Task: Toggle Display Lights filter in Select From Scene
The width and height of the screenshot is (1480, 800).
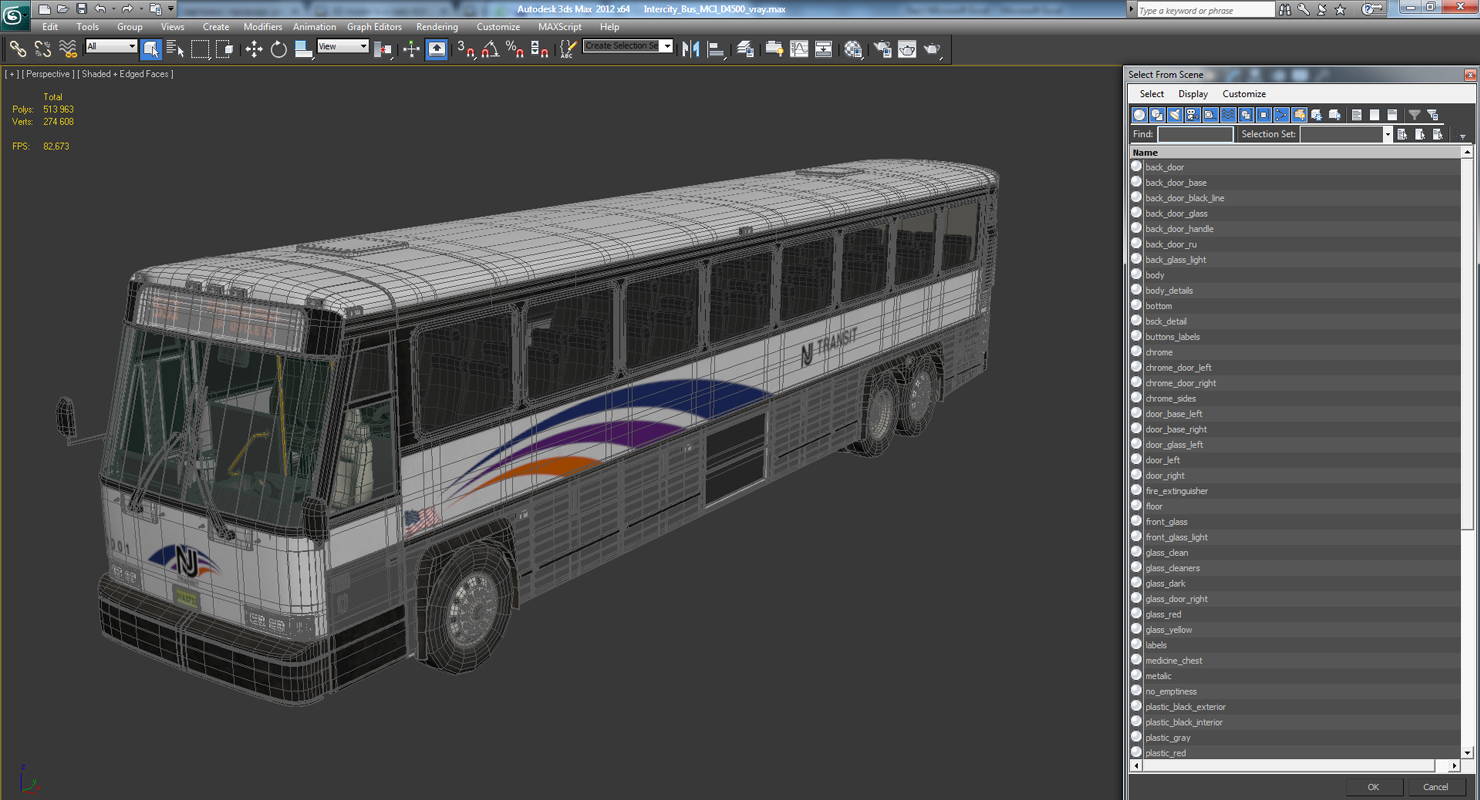Action: tap(1175, 115)
